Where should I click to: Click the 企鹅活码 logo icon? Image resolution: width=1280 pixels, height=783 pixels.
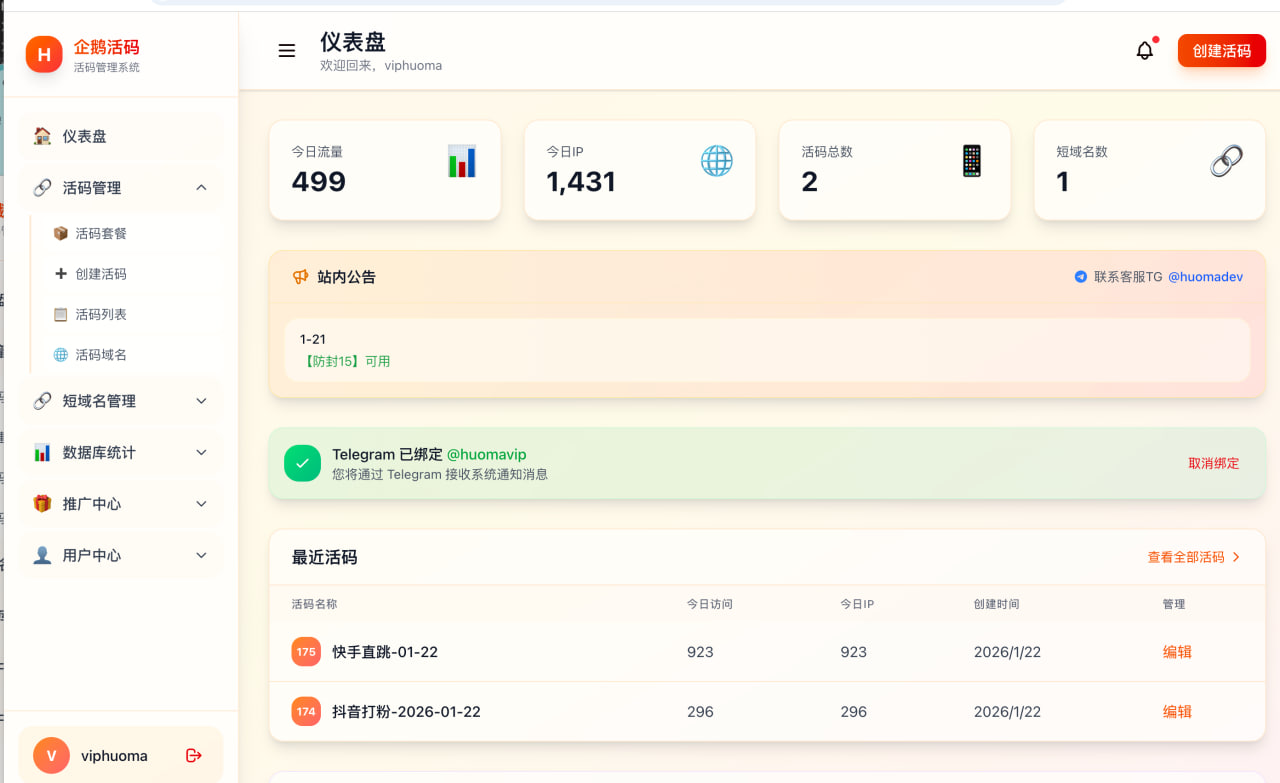click(x=43, y=54)
